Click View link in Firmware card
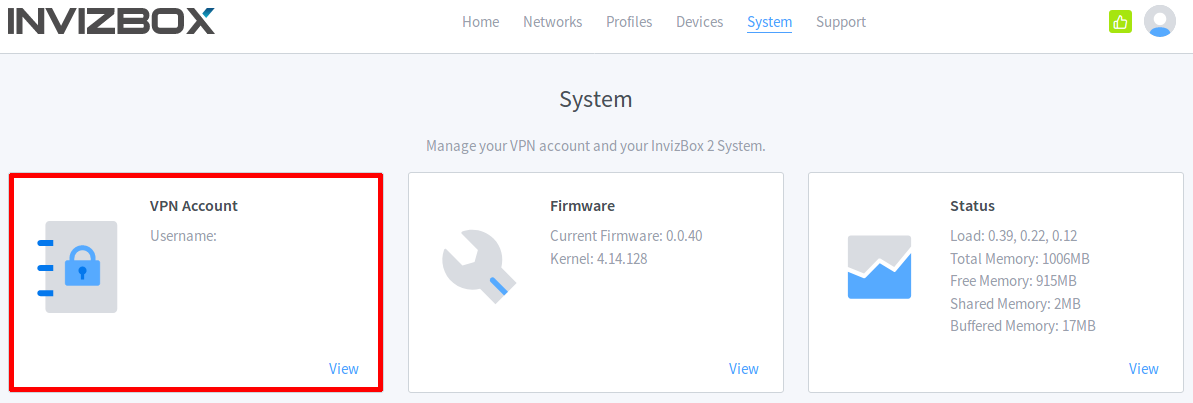Viewport: 1193px width, 403px height. pyautogui.click(x=744, y=368)
